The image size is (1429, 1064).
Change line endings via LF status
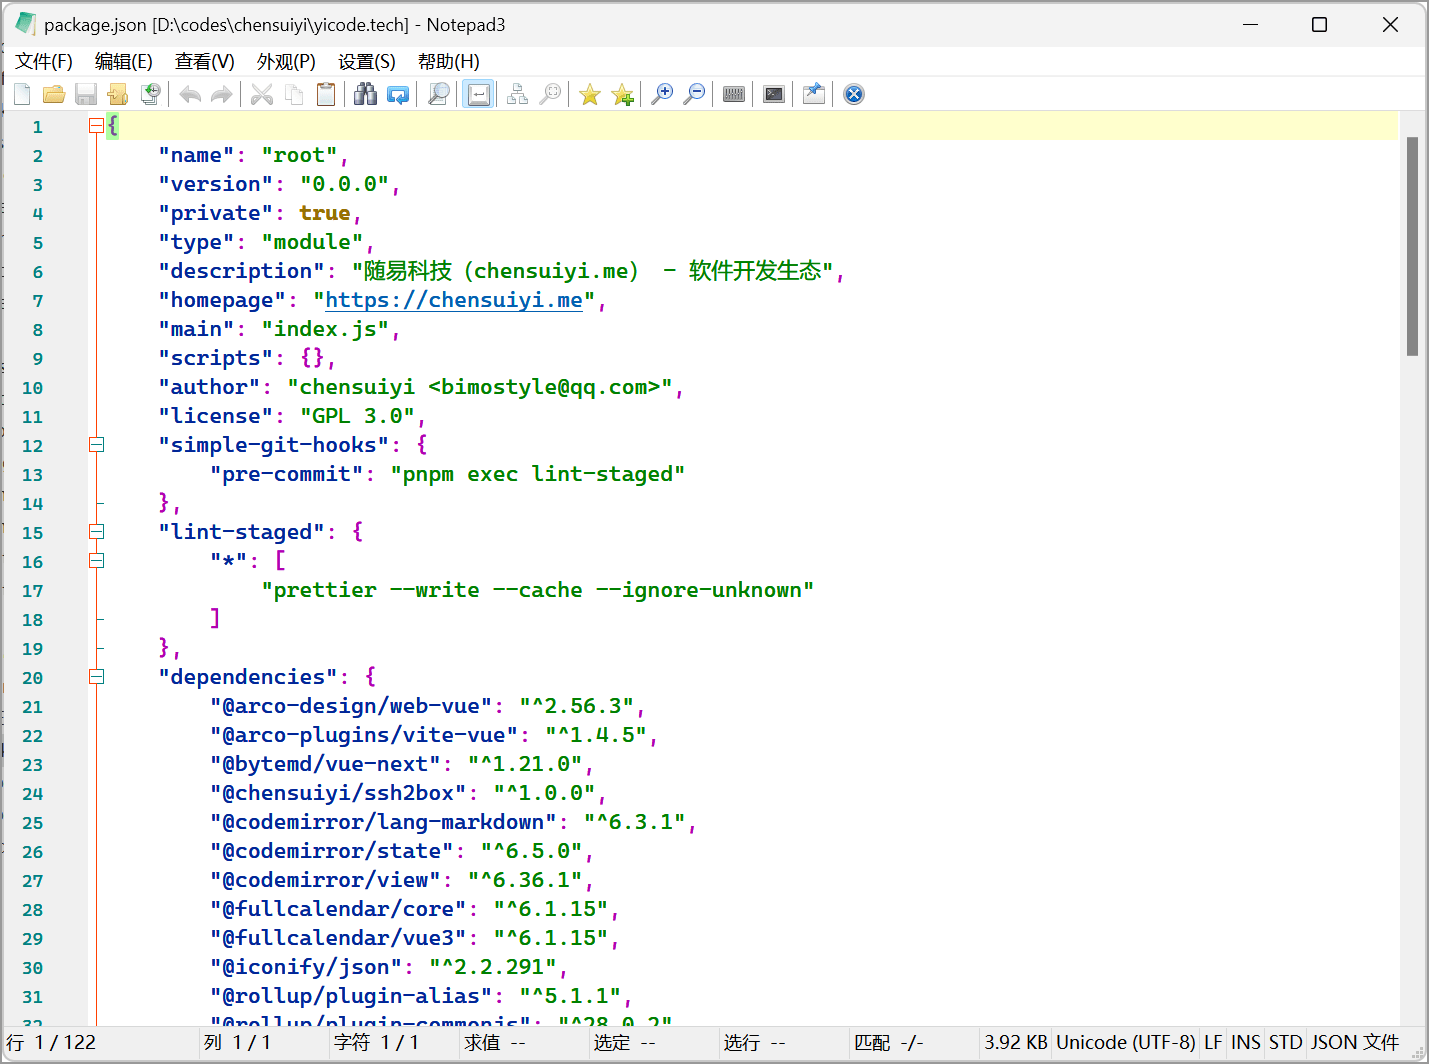[1213, 1043]
